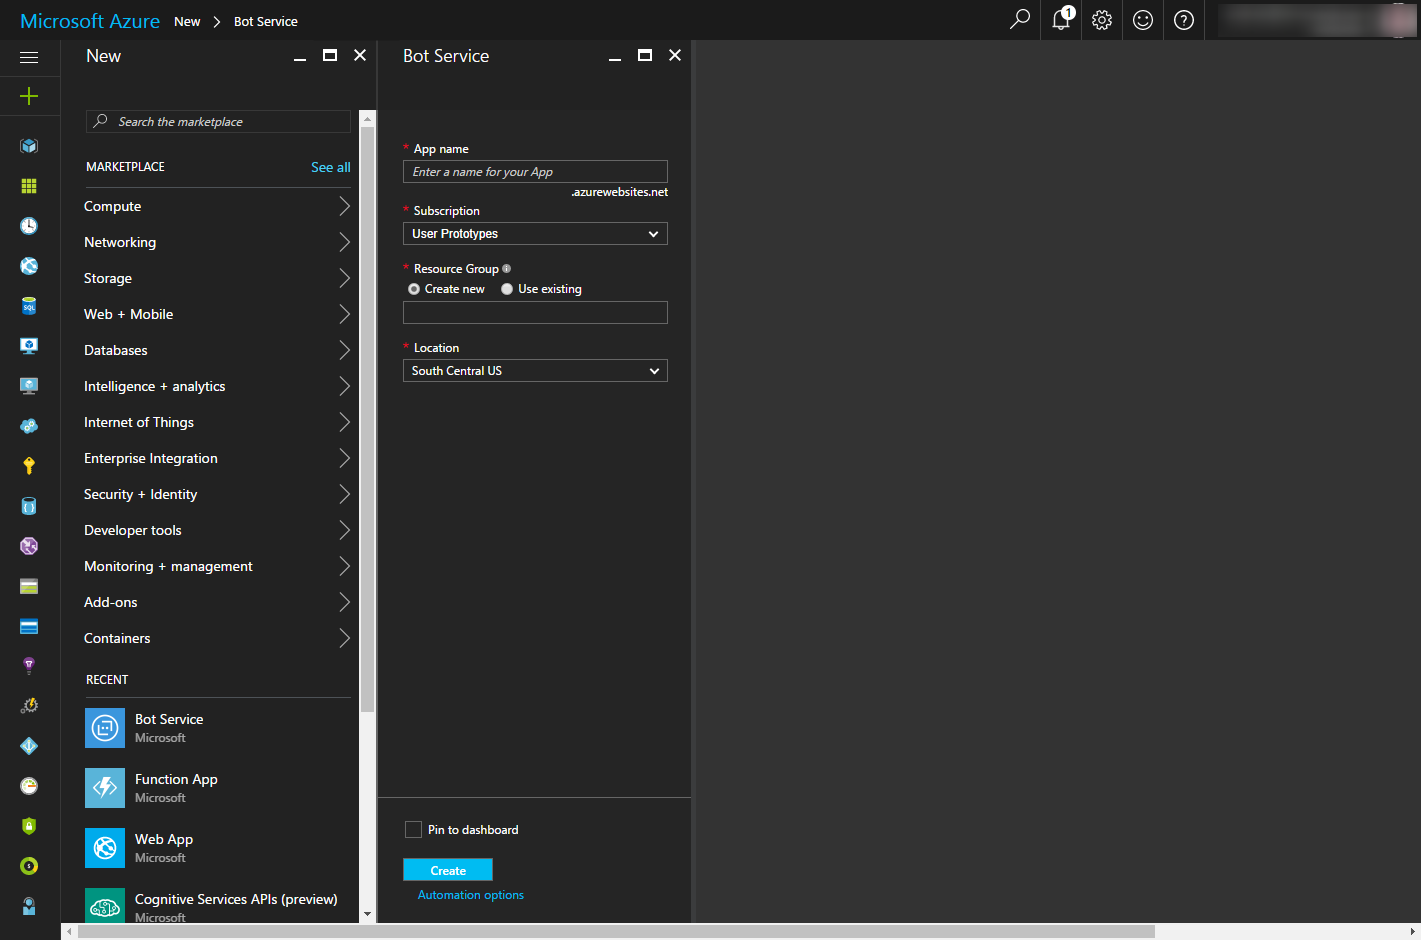Expand the Databases marketplace category
Screen dimensions: 1421x940
pyautogui.click(x=217, y=350)
